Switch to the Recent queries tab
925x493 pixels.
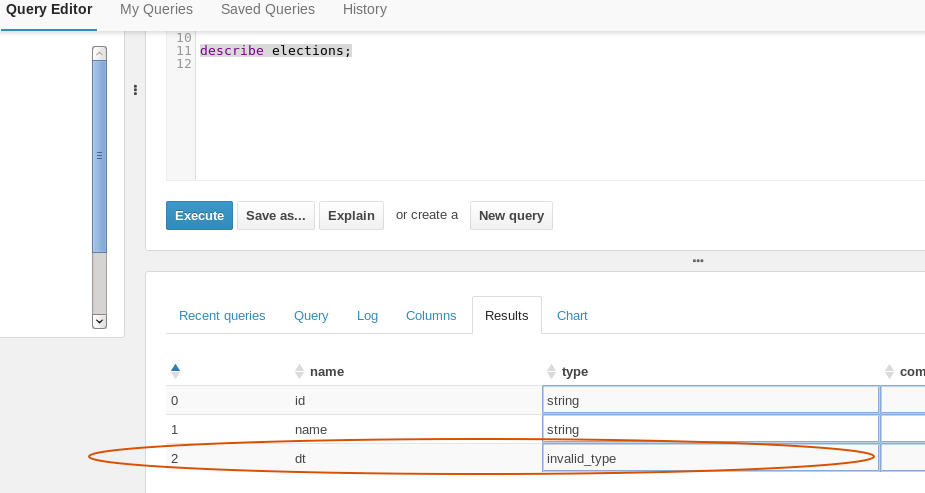pyautogui.click(x=222, y=315)
